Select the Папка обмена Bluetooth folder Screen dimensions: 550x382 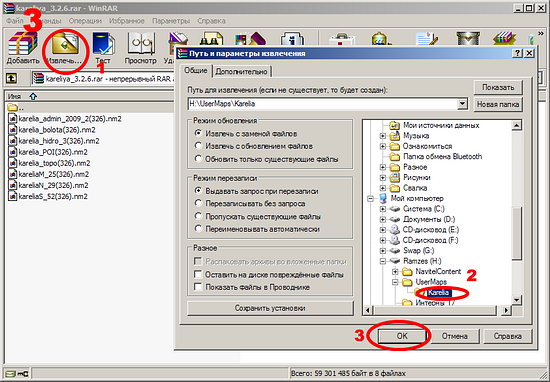[x=442, y=156]
